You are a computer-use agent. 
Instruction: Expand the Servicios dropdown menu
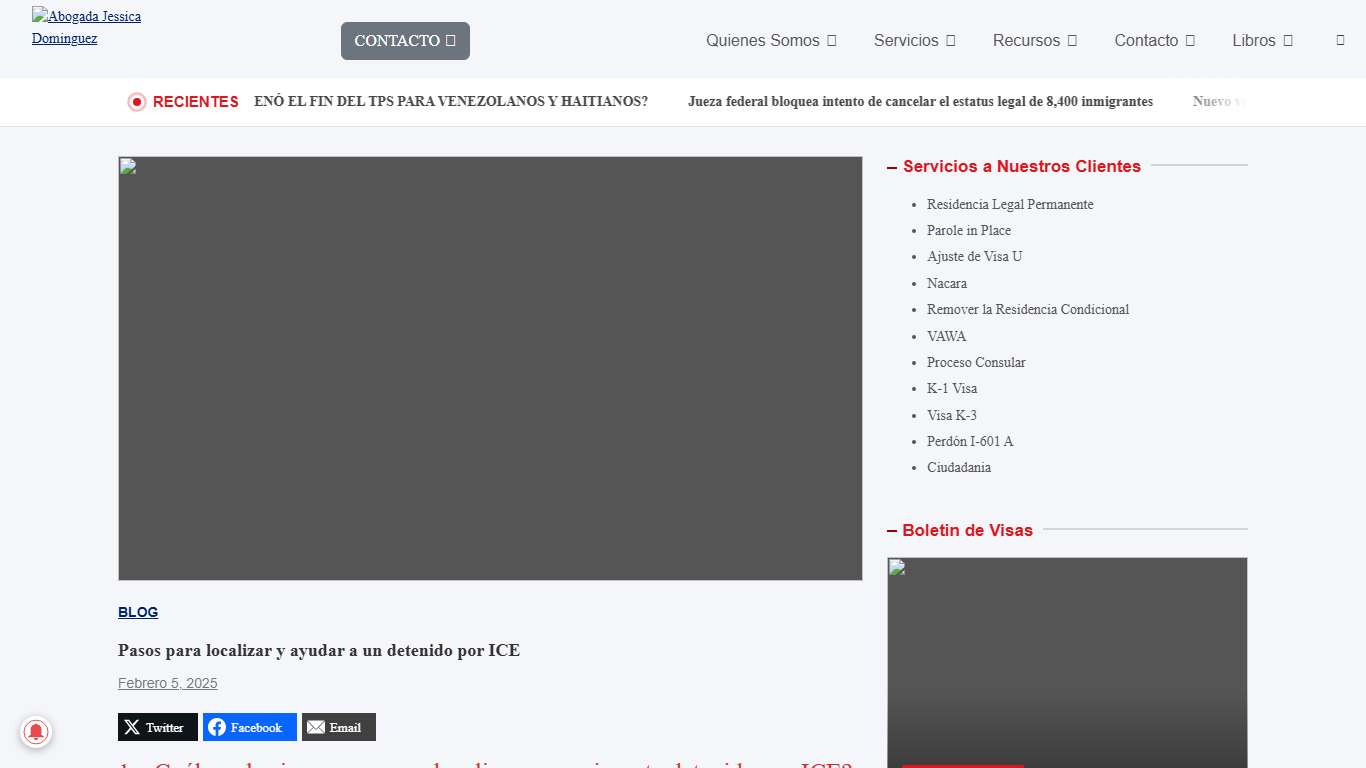point(914,40)
